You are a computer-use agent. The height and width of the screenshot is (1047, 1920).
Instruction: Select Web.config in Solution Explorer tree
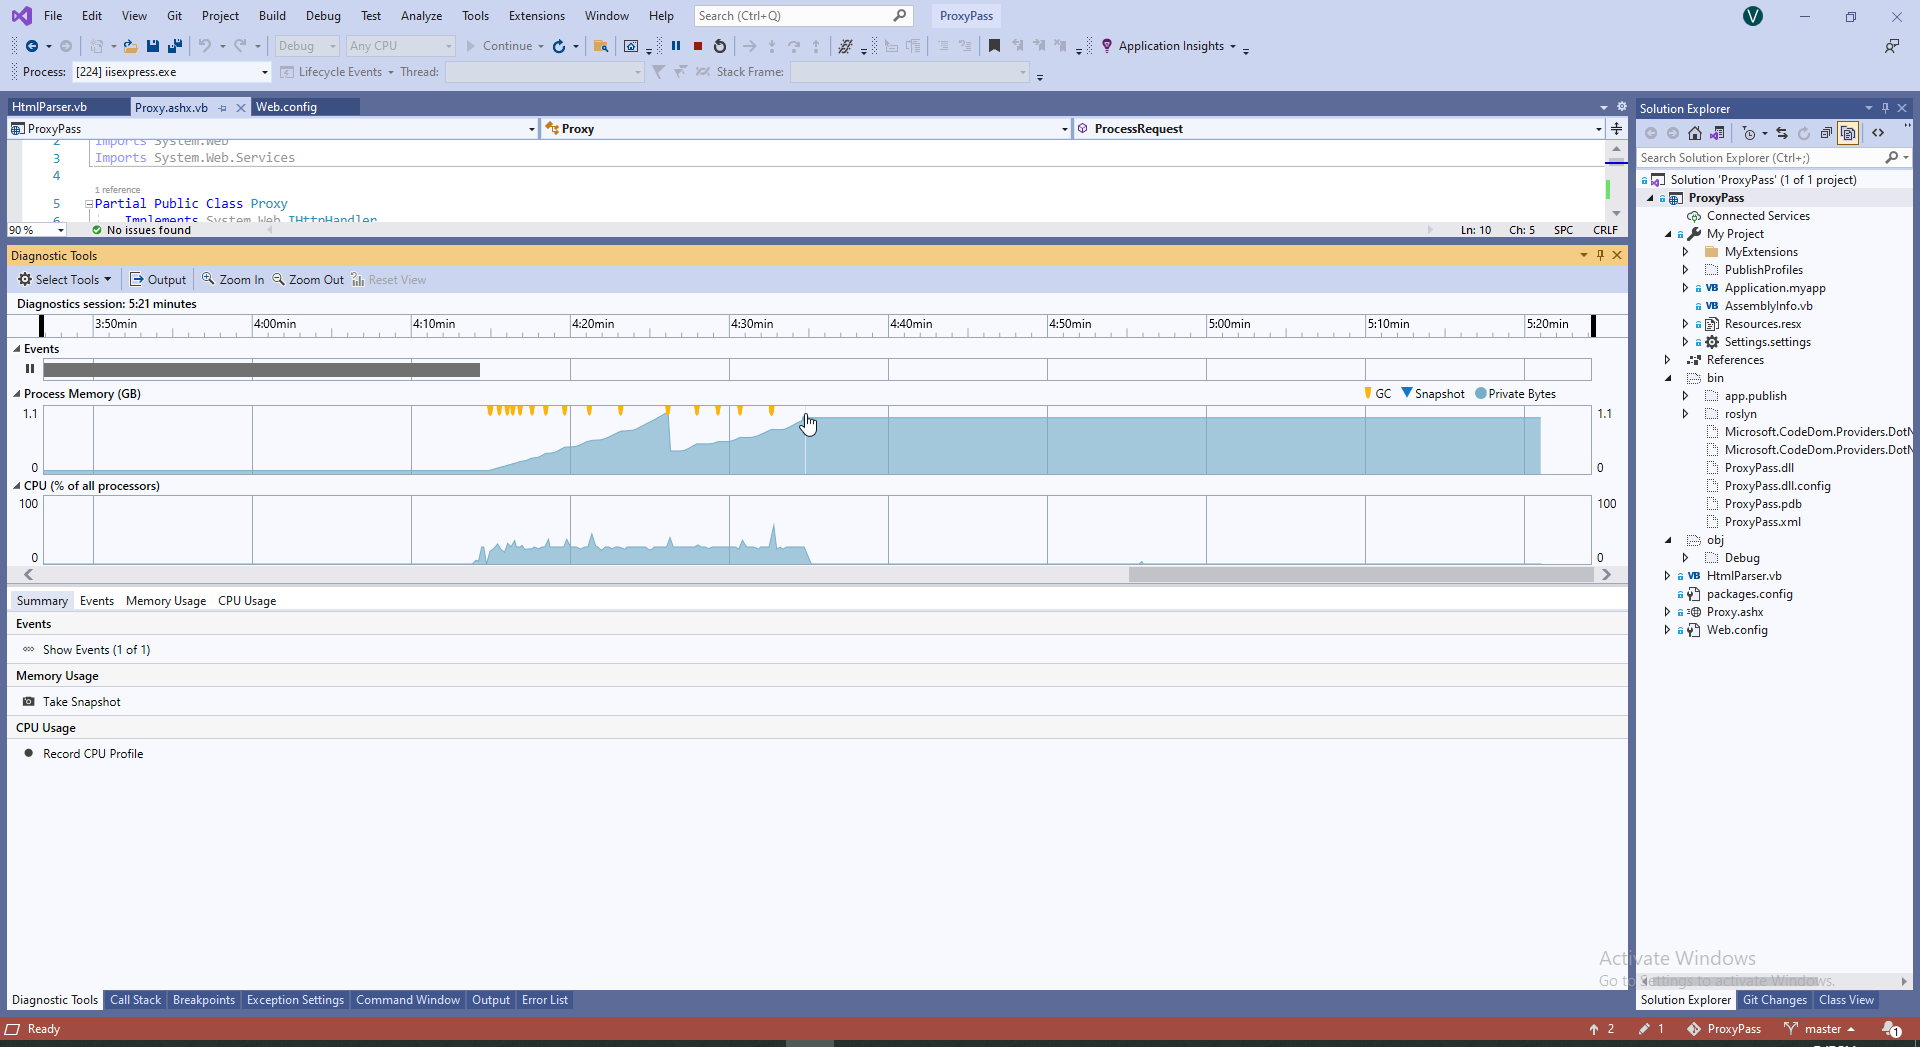[1737, 630]
